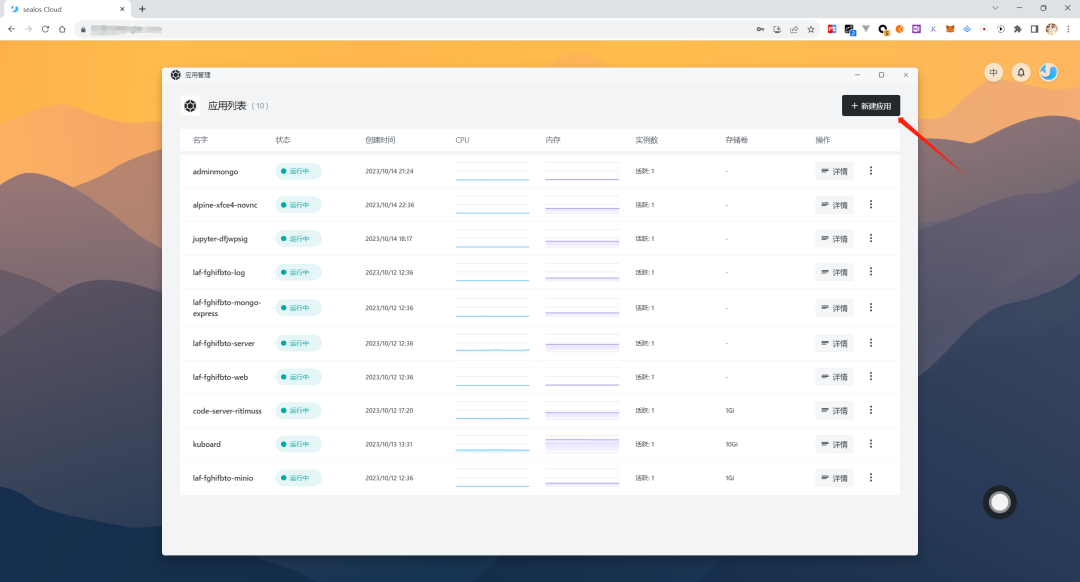This screenshot has width=1080, height=582.
Task: Maximize the 应用管理 app window
Action: tap(881, 74)
